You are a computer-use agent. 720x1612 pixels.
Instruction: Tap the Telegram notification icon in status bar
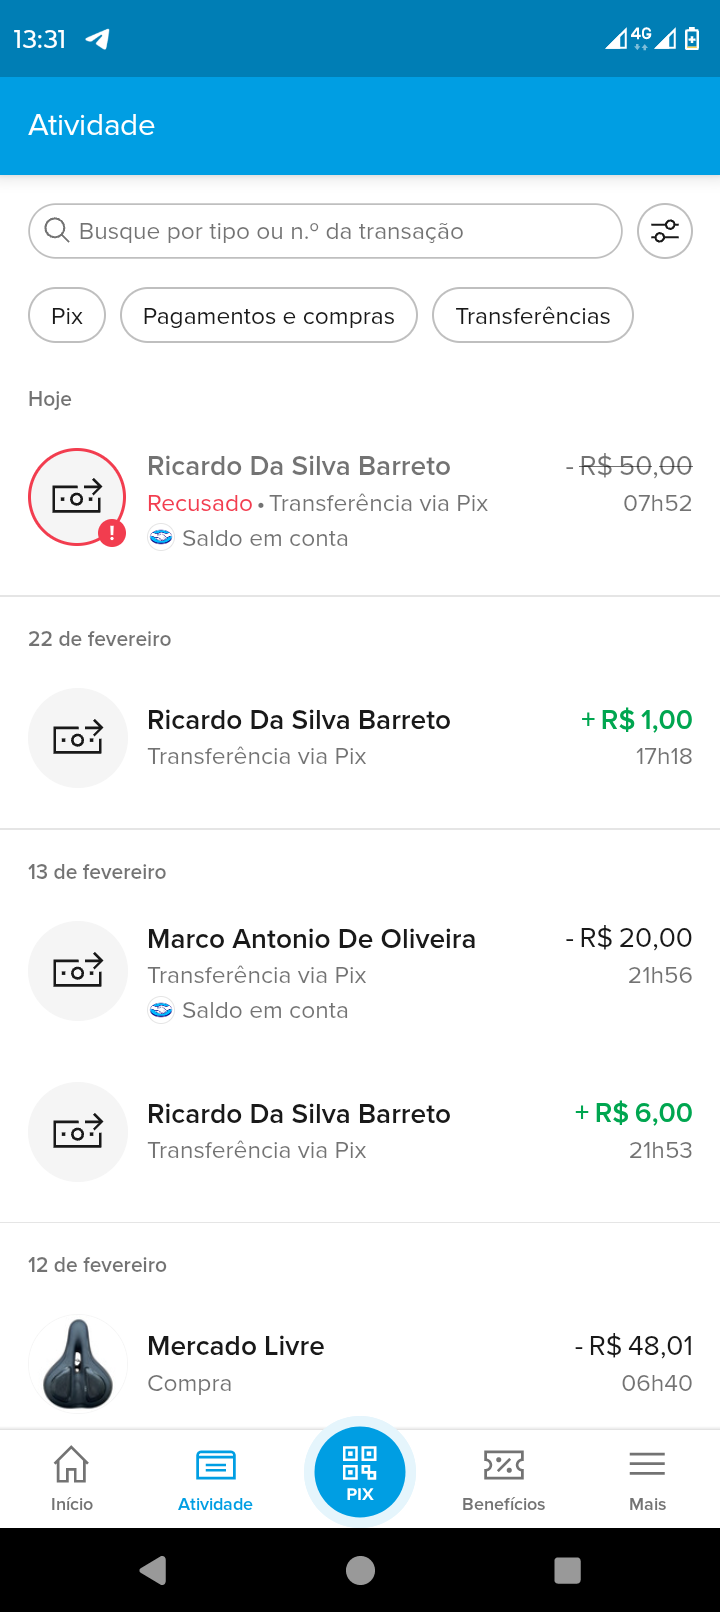point(97,39)
